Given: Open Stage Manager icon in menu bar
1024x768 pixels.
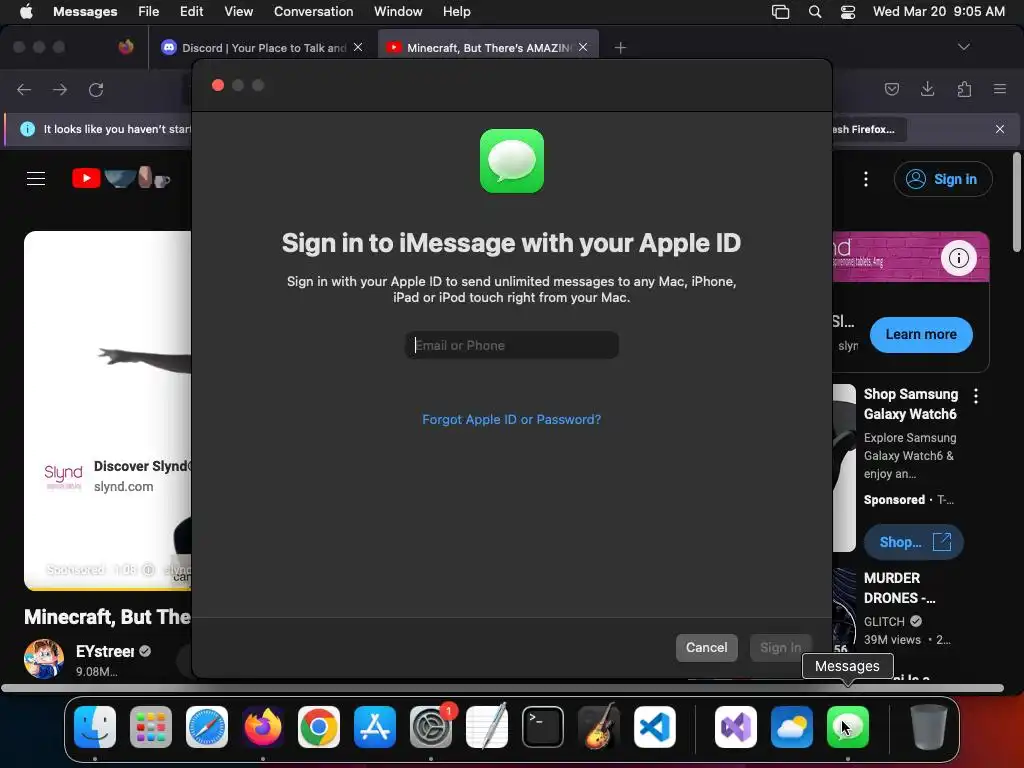Looking at the screenshot, I should pyautogui.click(x=780, y=12).
